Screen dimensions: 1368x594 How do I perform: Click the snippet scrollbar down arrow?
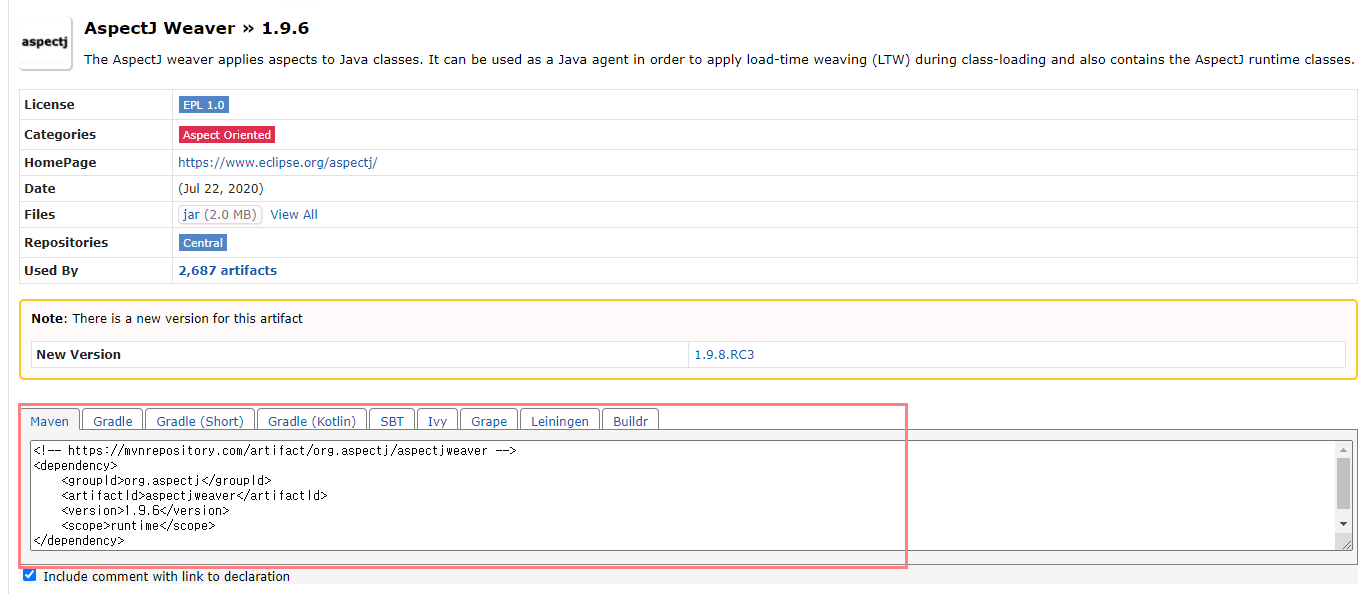click(1343, 523)
